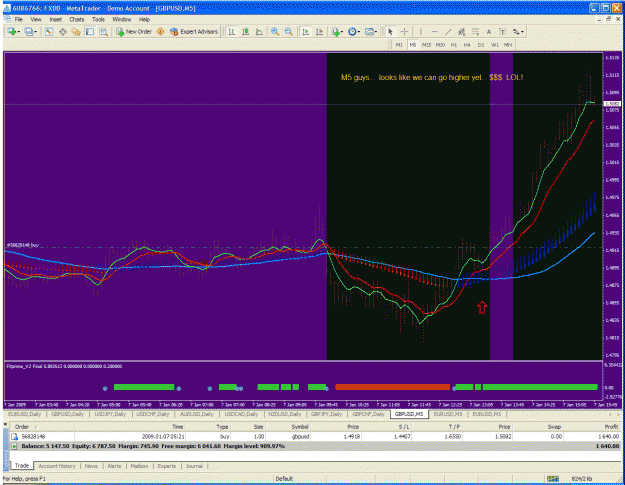Switch timeframe to M1
625x485 pixels.
(x=399, y=45)
